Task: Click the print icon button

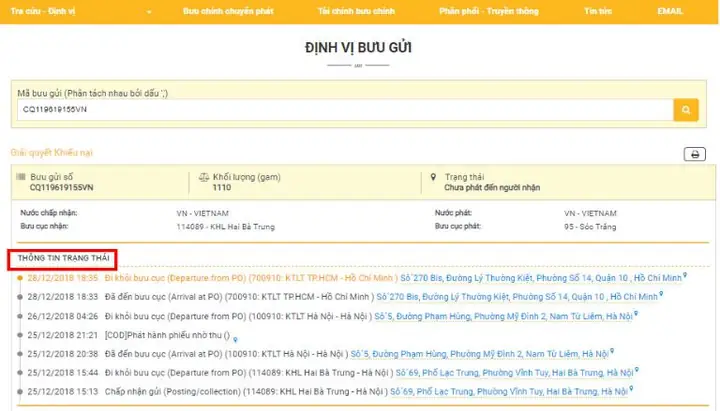Action: pyautogui.click(x=695, y=154)
